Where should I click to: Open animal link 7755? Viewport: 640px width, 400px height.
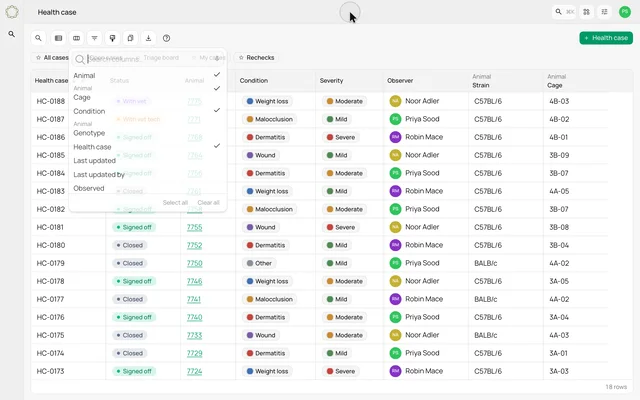[x=194, y=227]
